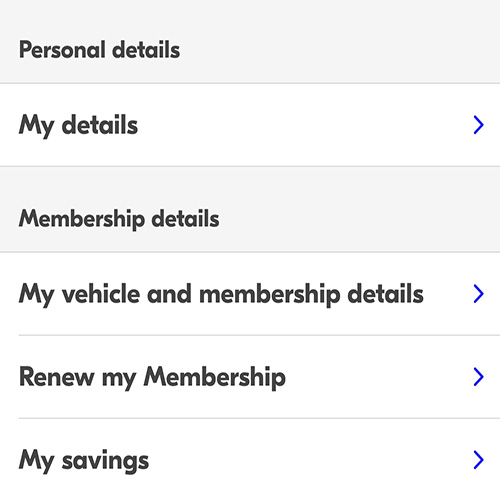Select the blue arrow beside My savings

tap(479, 460)
